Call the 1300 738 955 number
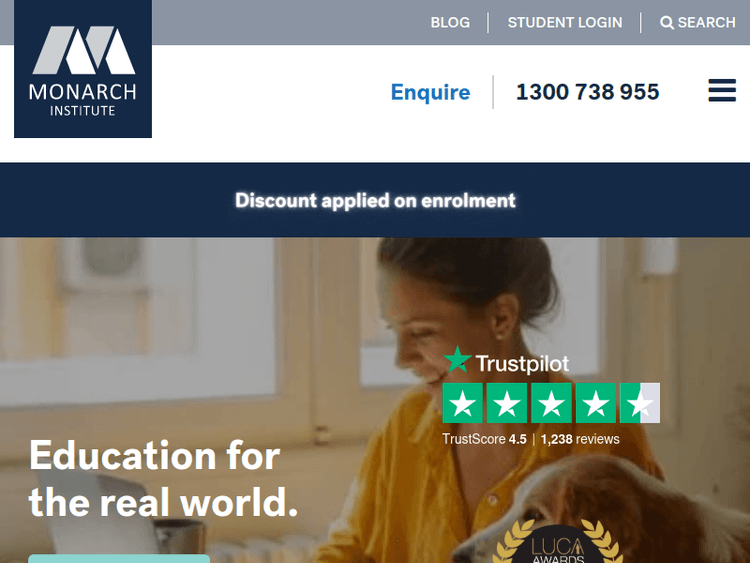Viewport: 750px width, 563px height. (x=588, y=92)
